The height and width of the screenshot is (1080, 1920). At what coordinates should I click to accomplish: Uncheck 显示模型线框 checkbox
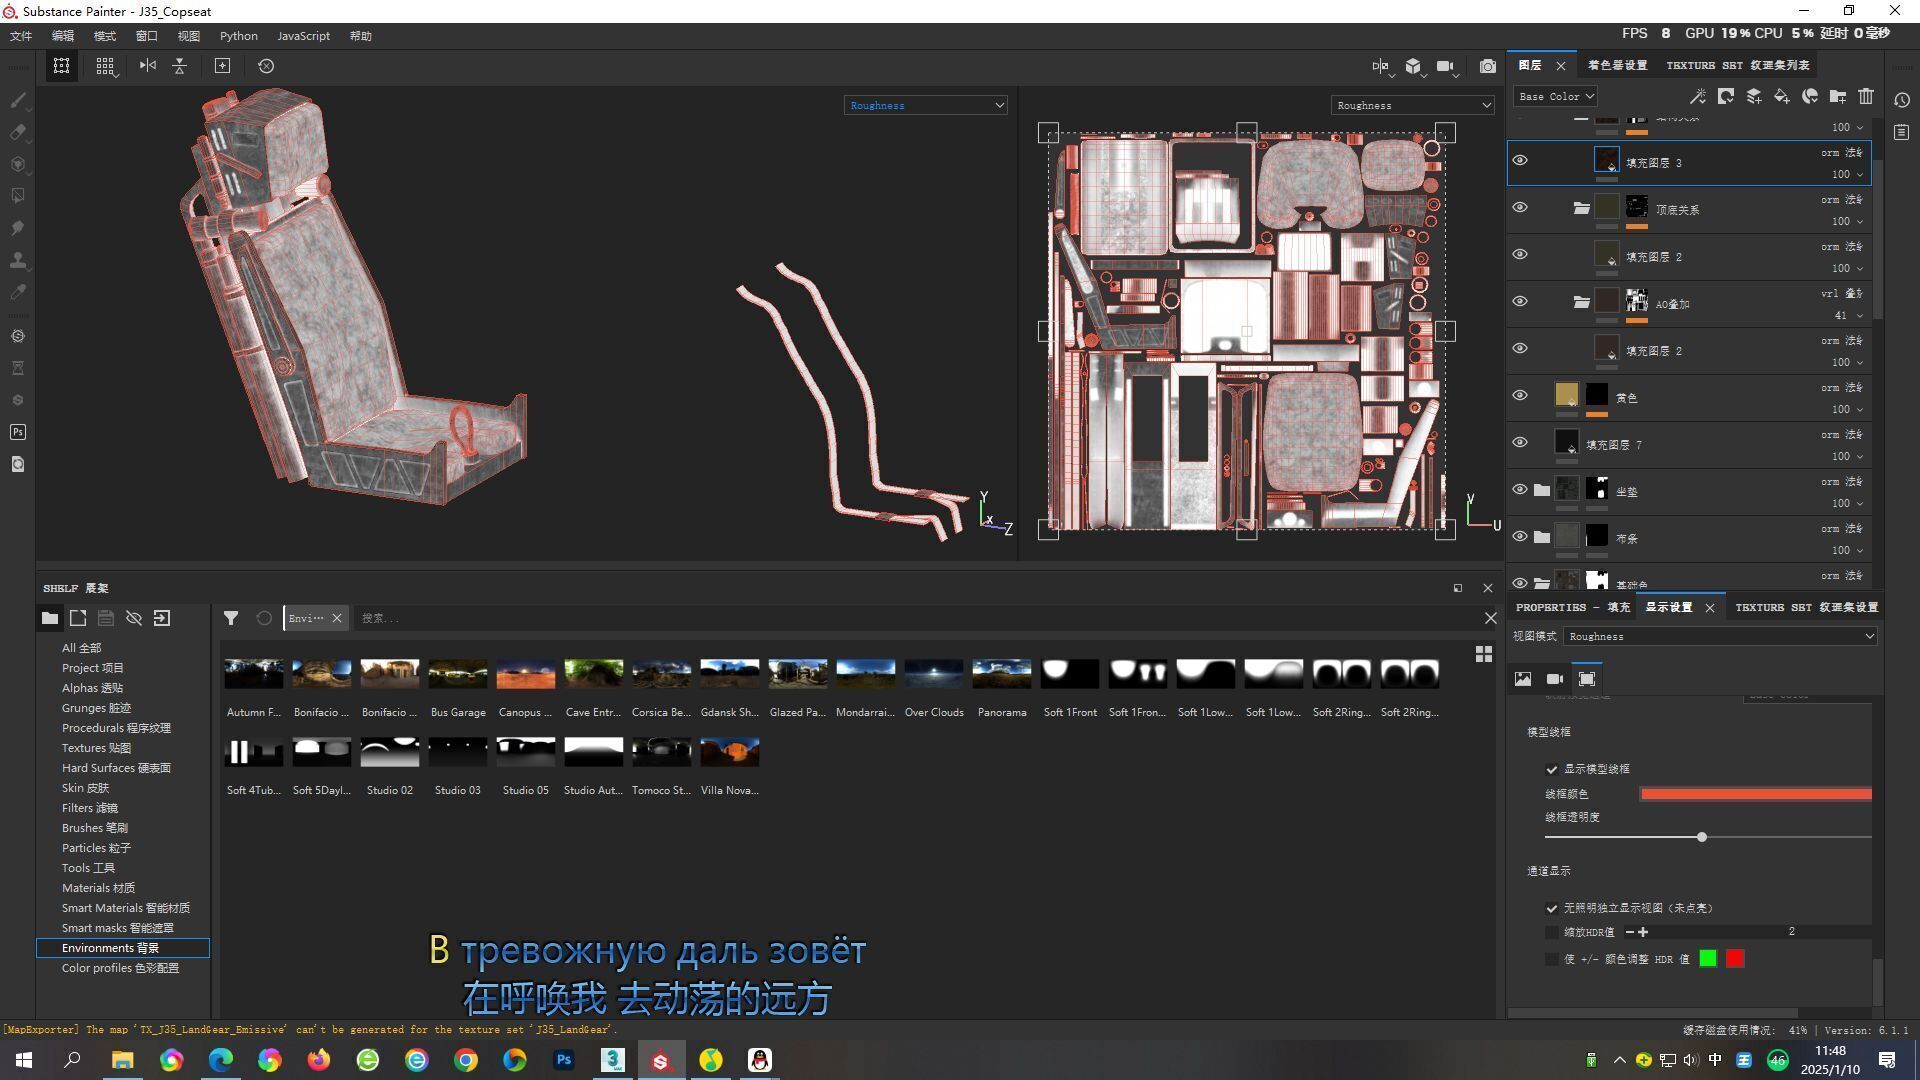coord(1552,769)
